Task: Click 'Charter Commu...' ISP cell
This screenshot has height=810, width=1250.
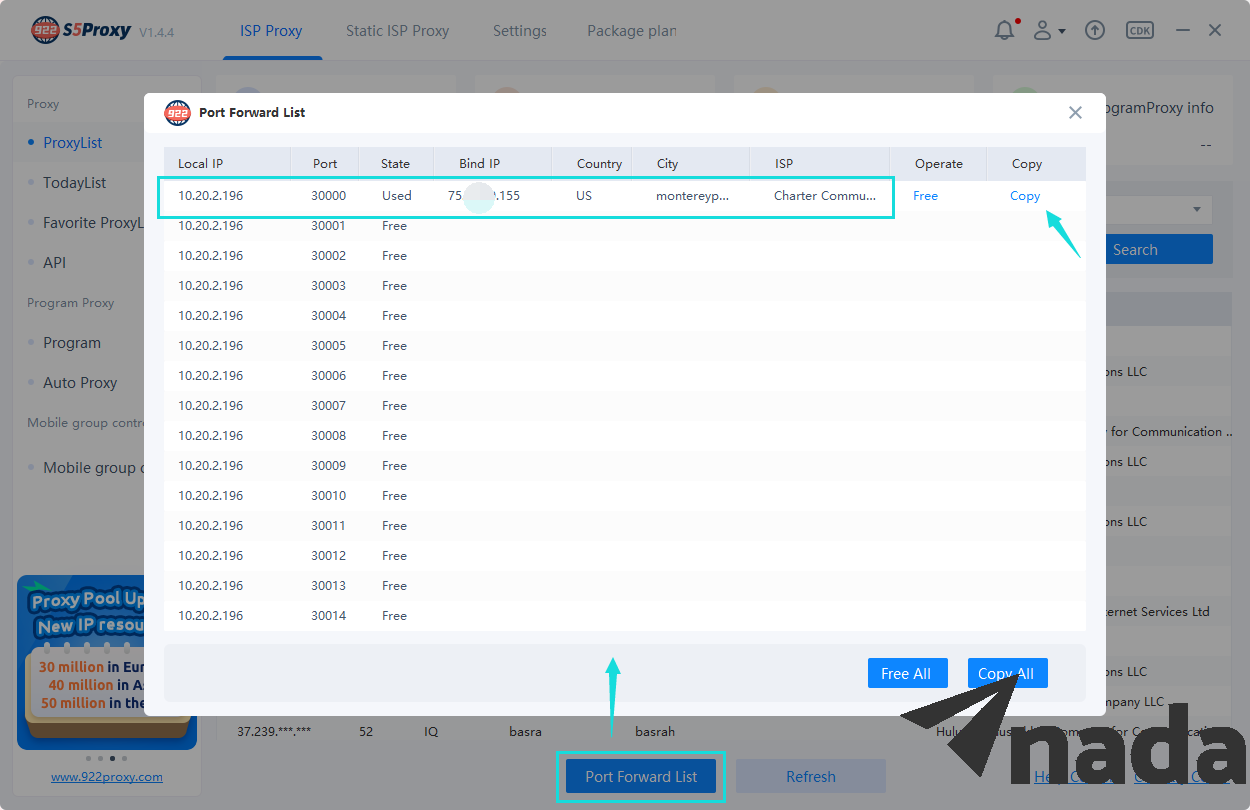Action: [825, 196]
